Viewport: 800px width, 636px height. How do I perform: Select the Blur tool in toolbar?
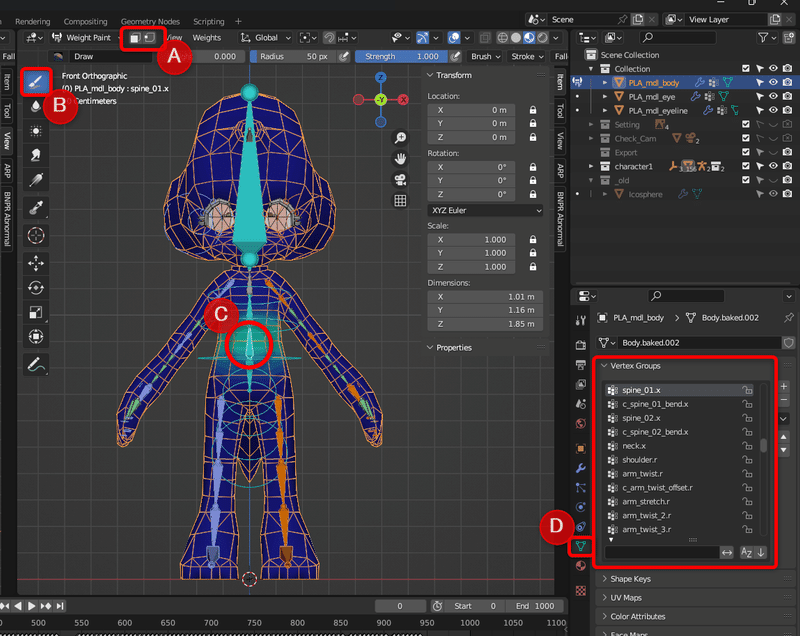tap(36, 106)
